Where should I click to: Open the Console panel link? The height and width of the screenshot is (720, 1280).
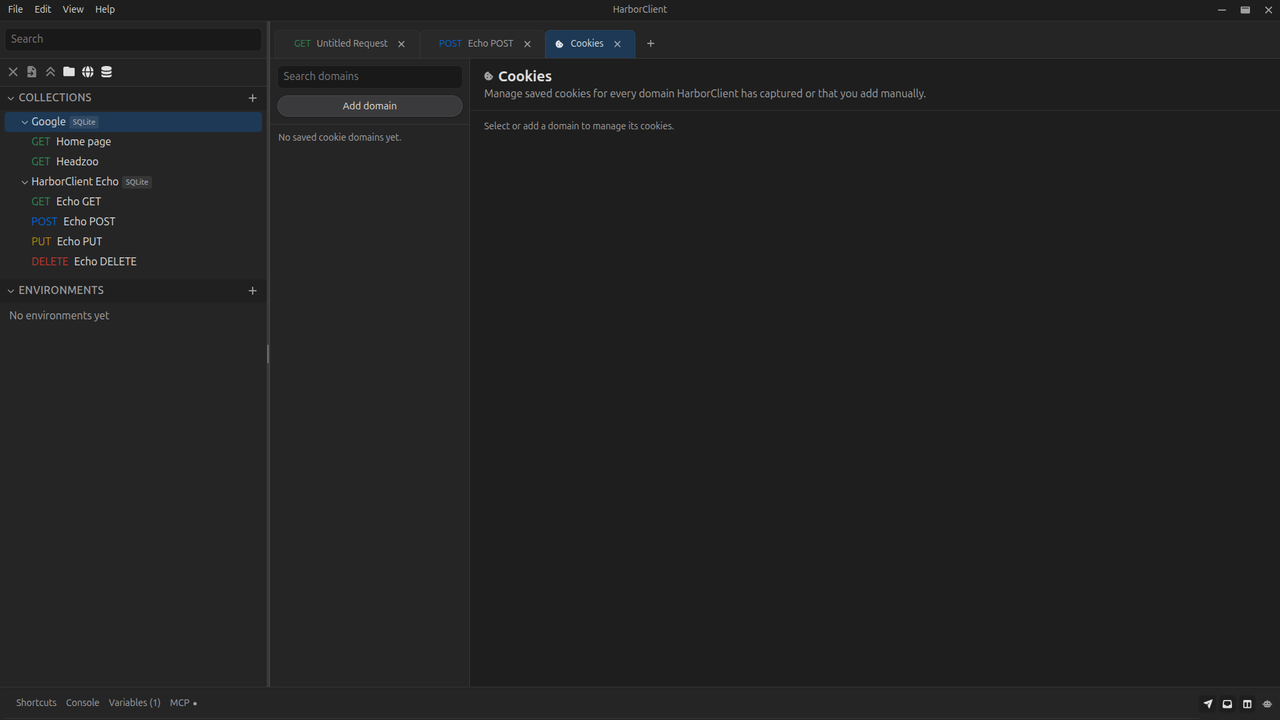tap(82, 703)
